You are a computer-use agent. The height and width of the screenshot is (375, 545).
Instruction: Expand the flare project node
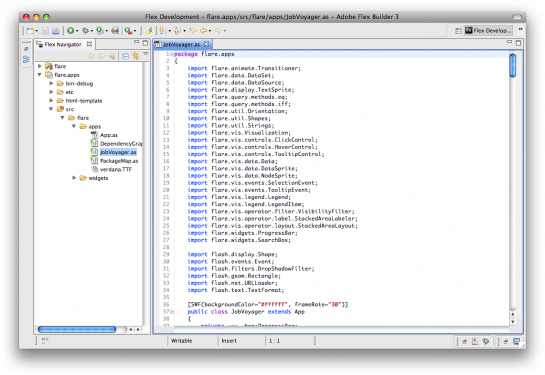[x=40, y=66]
